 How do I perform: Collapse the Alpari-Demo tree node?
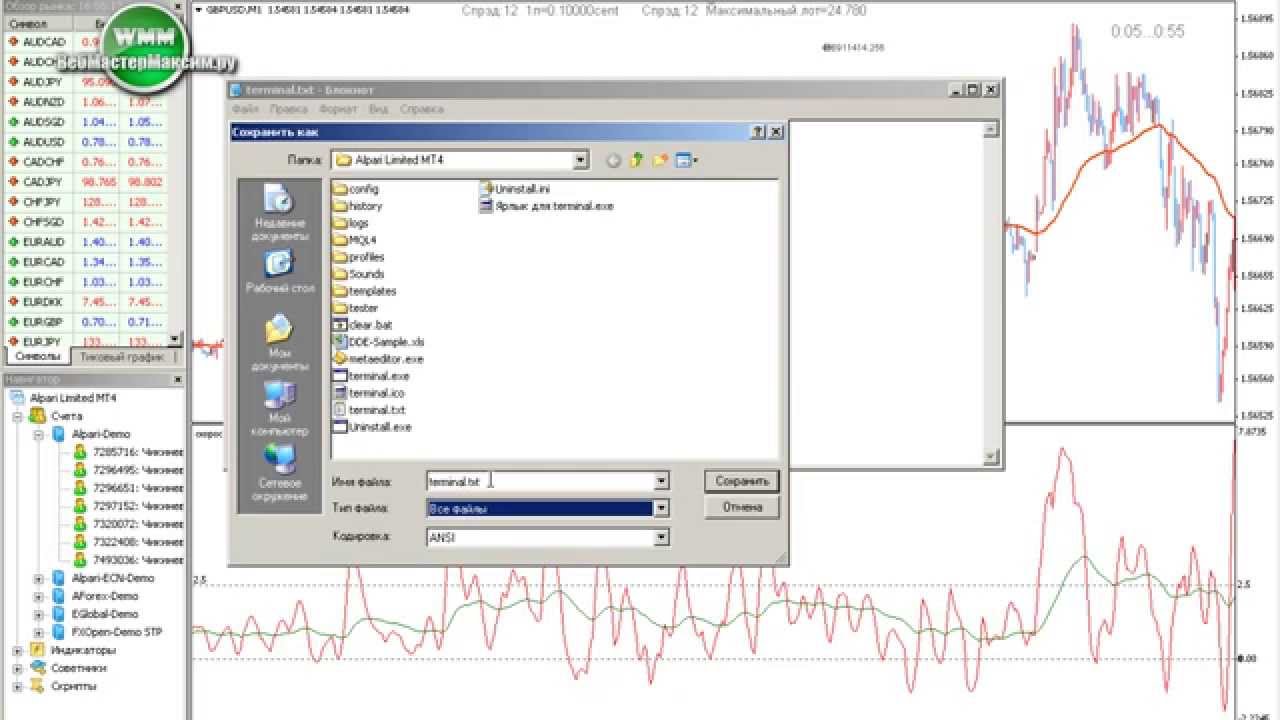(39, 434)
